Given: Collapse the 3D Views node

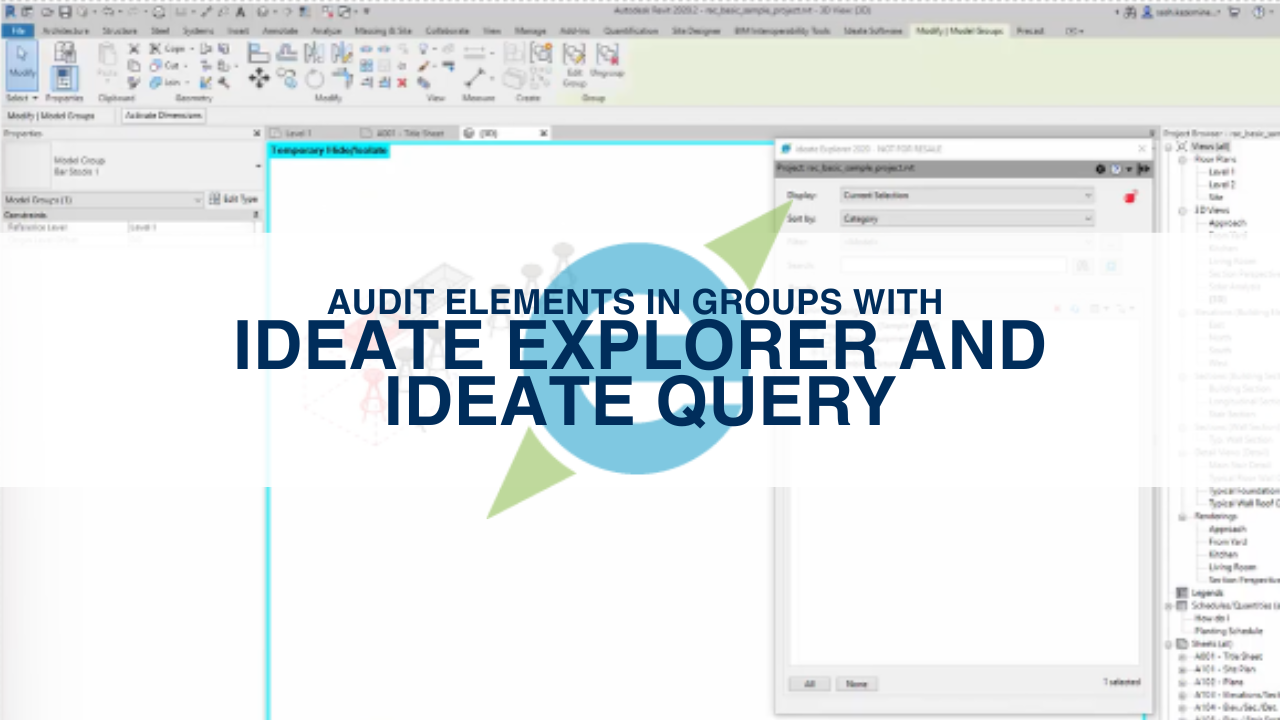Looking at the screenshot, I should point(1182,210).
